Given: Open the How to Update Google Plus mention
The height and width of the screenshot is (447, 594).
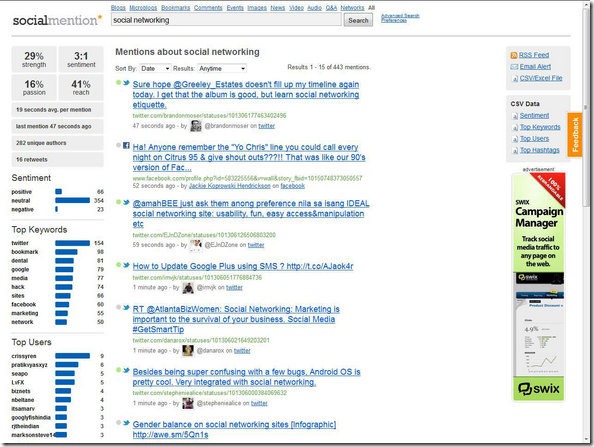Looking at the screenshot, I should click(x=243, y=266).
